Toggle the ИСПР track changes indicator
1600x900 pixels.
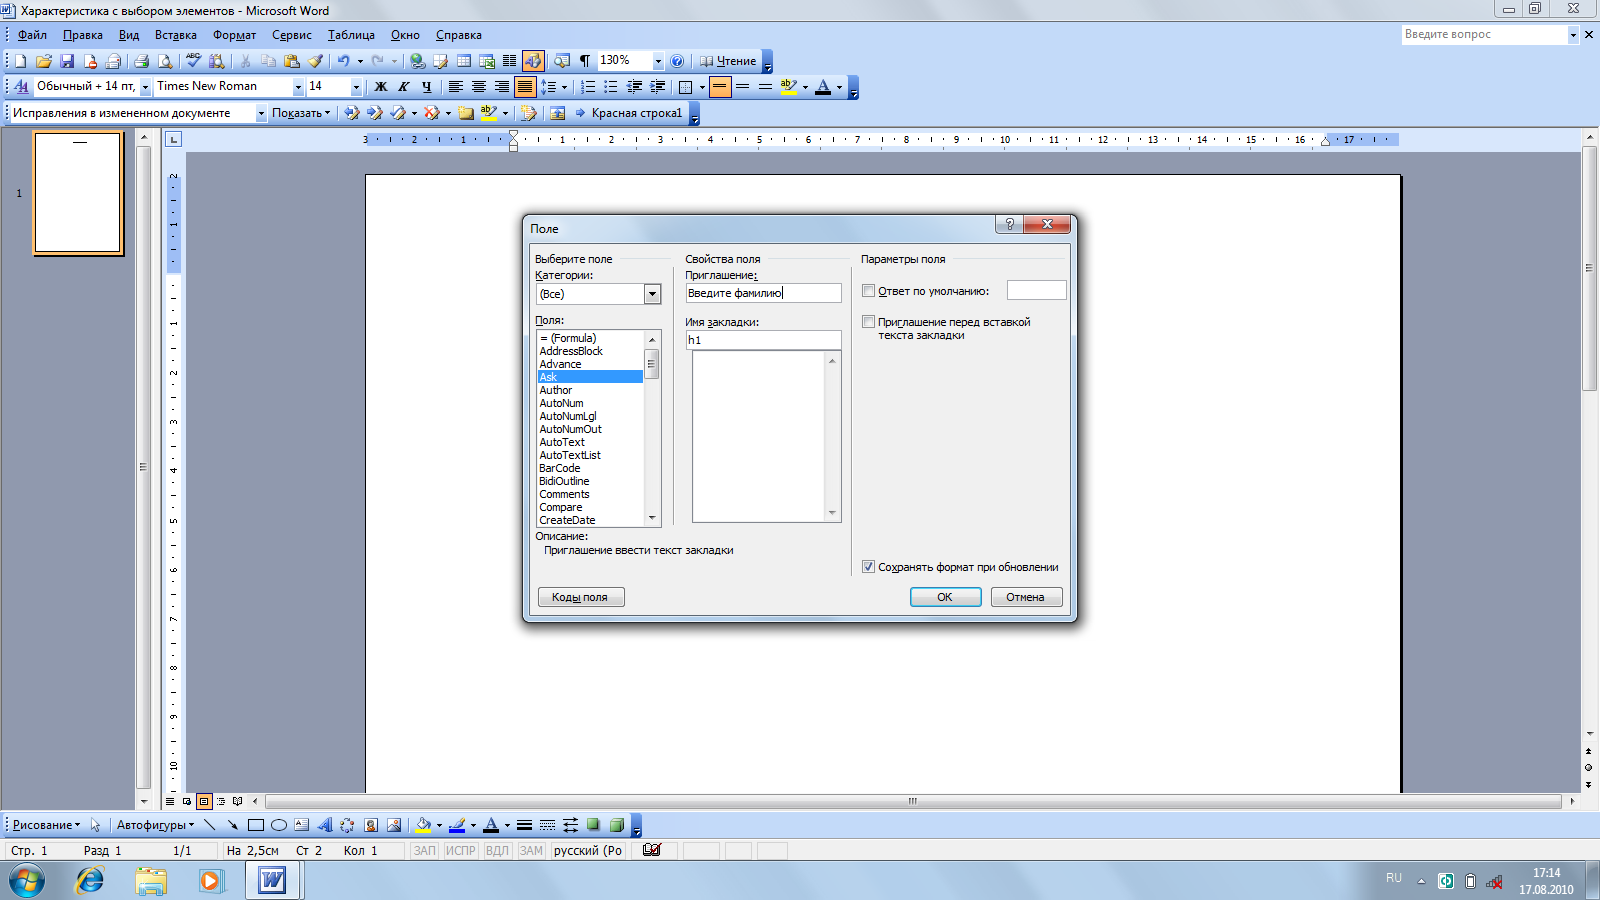click(x=460, y=851)
